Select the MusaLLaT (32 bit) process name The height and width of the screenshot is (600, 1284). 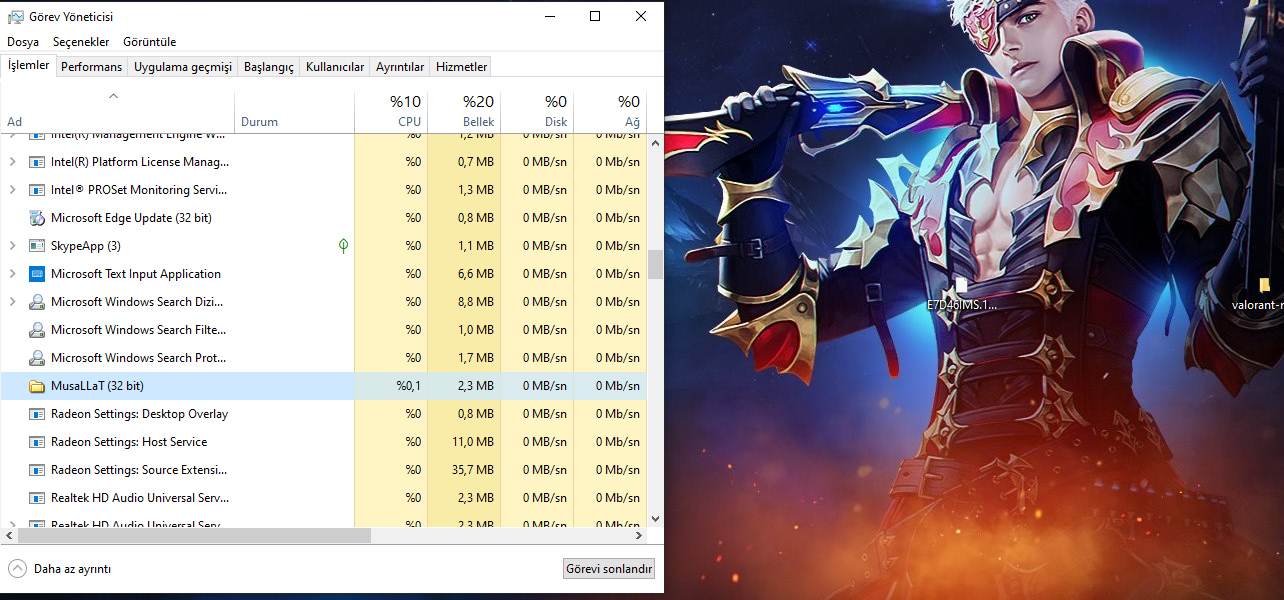coord(97,386)
